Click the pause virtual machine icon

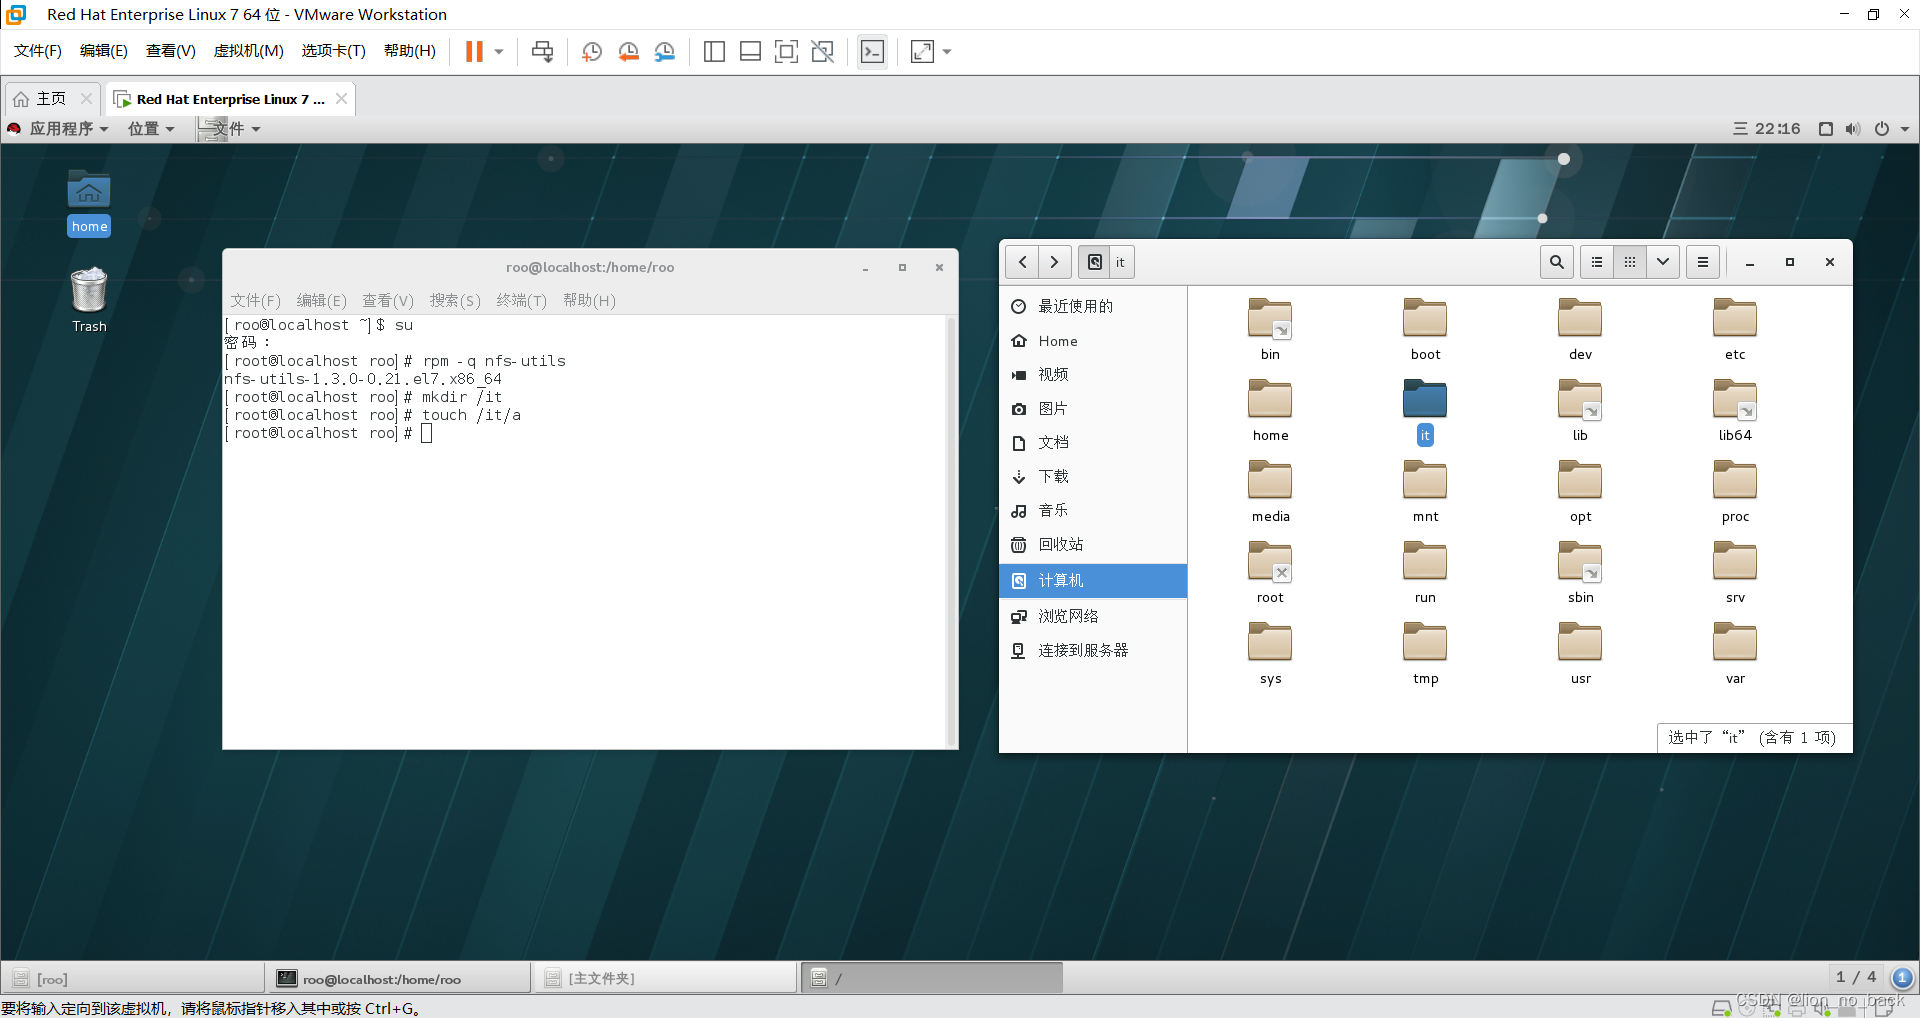pos(474,51)
